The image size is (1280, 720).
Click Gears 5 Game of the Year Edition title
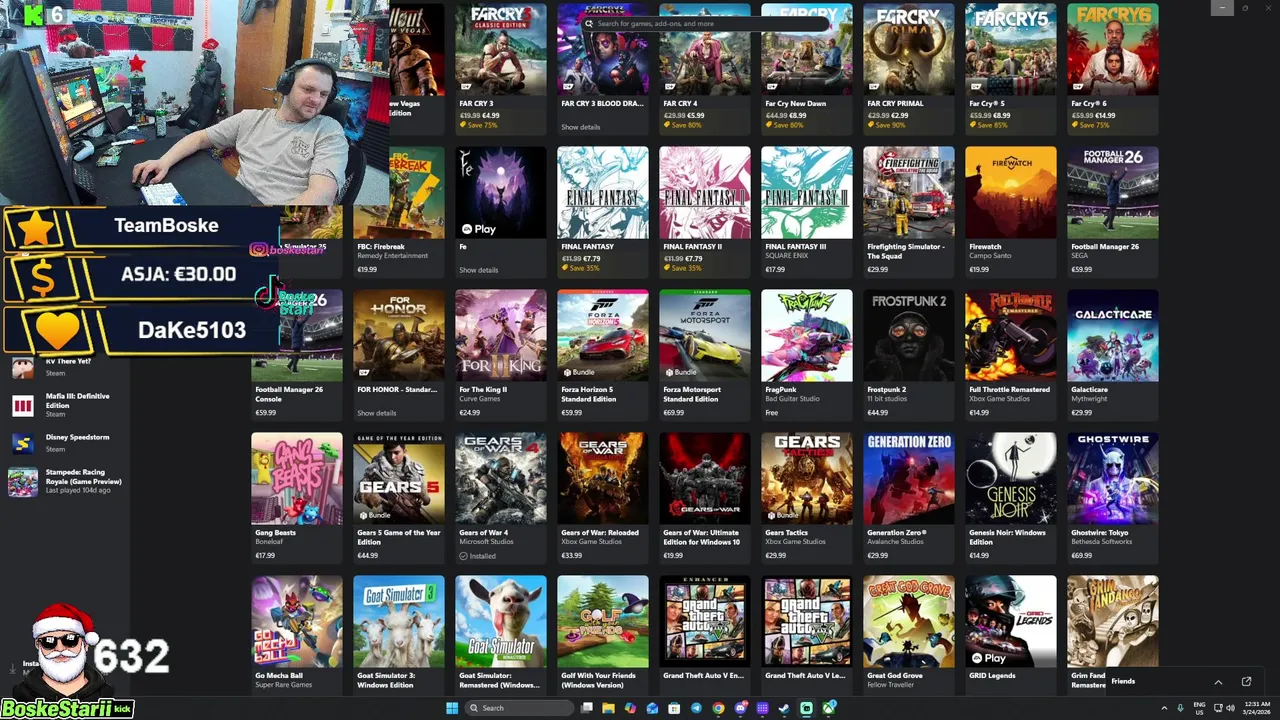coord(398,537)
